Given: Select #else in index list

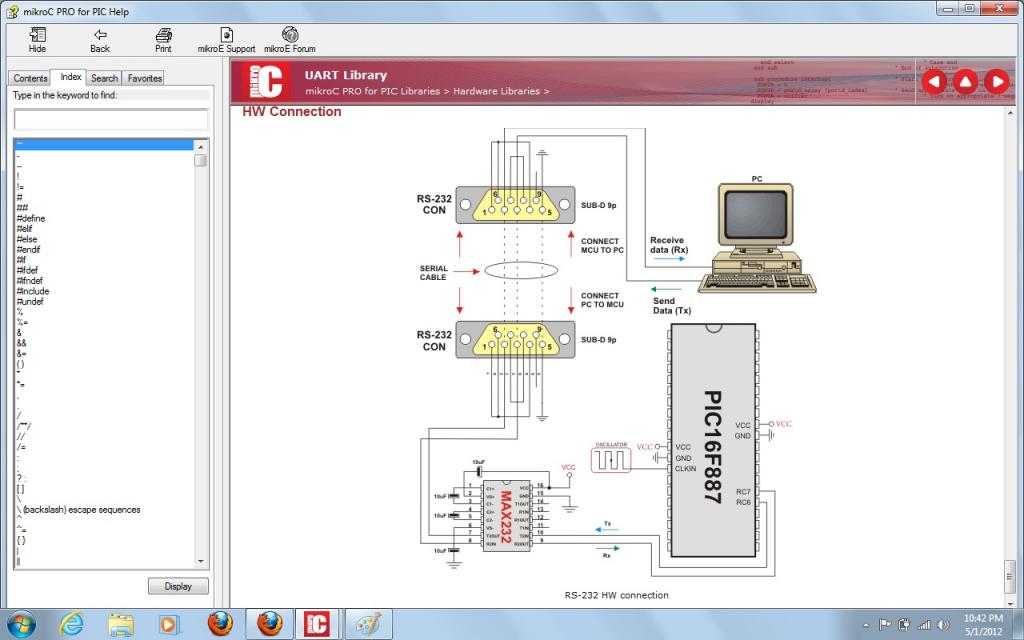Looking at the screenshot, I should point(27,239).
